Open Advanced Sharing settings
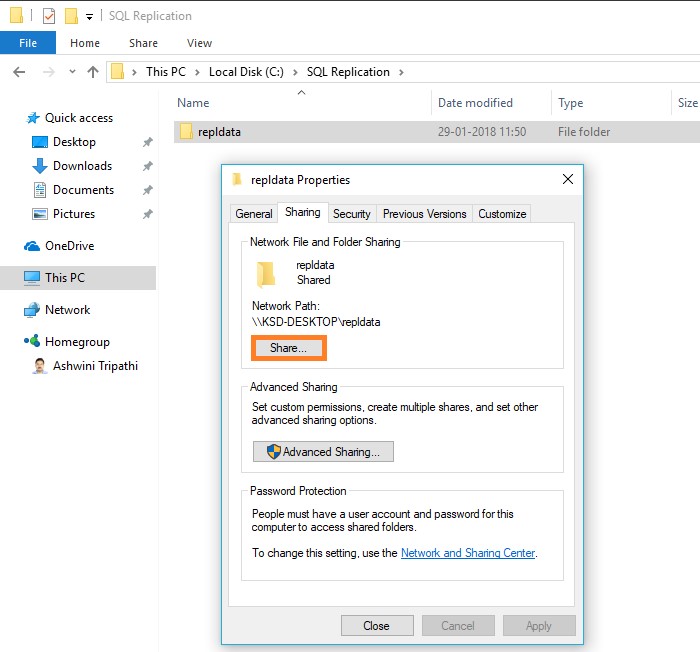Screen dimensions: 700x652 [x=323, y=452]
